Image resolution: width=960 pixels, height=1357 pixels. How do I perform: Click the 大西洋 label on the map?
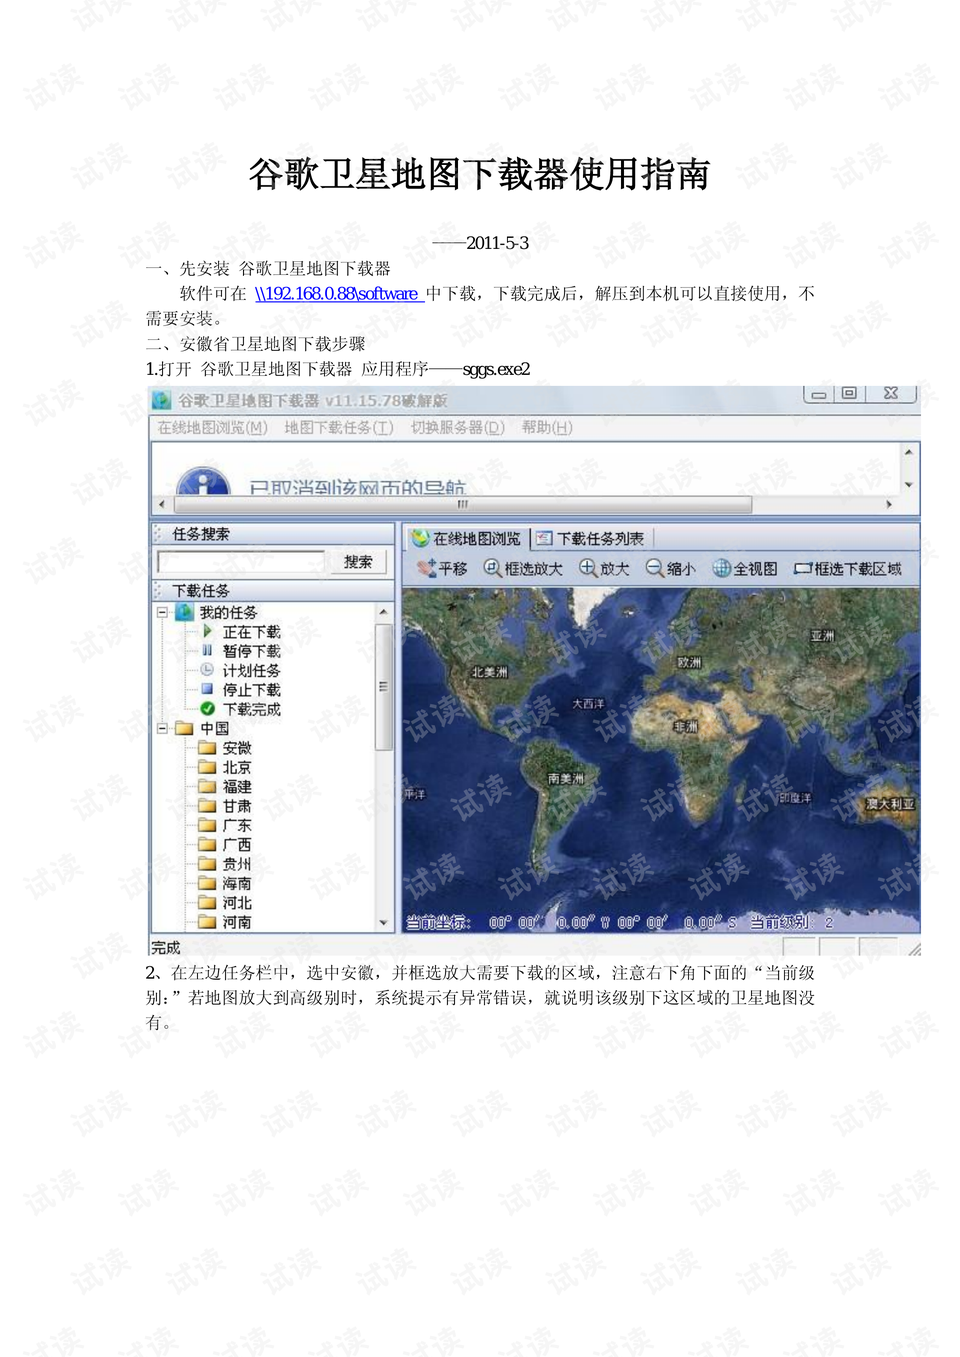(588, 704)
